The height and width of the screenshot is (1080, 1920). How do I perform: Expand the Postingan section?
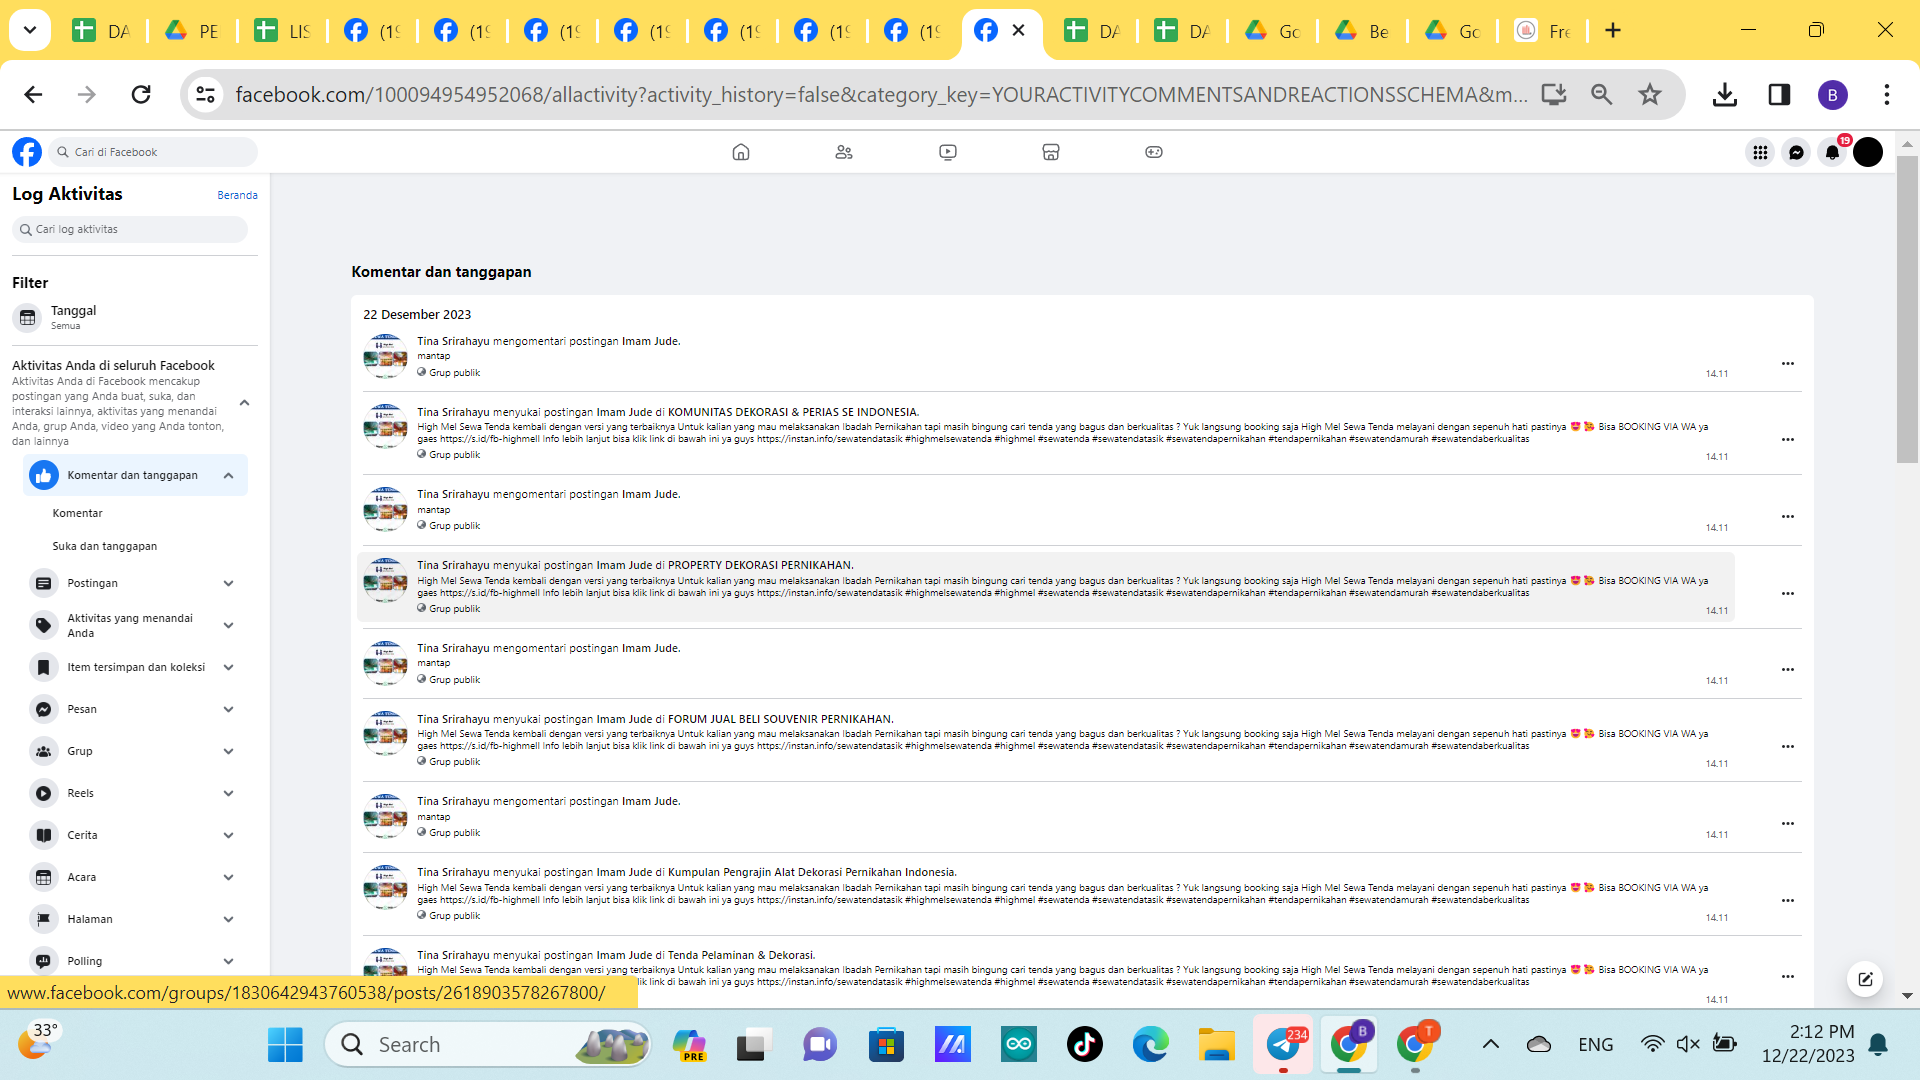[228, 583]
